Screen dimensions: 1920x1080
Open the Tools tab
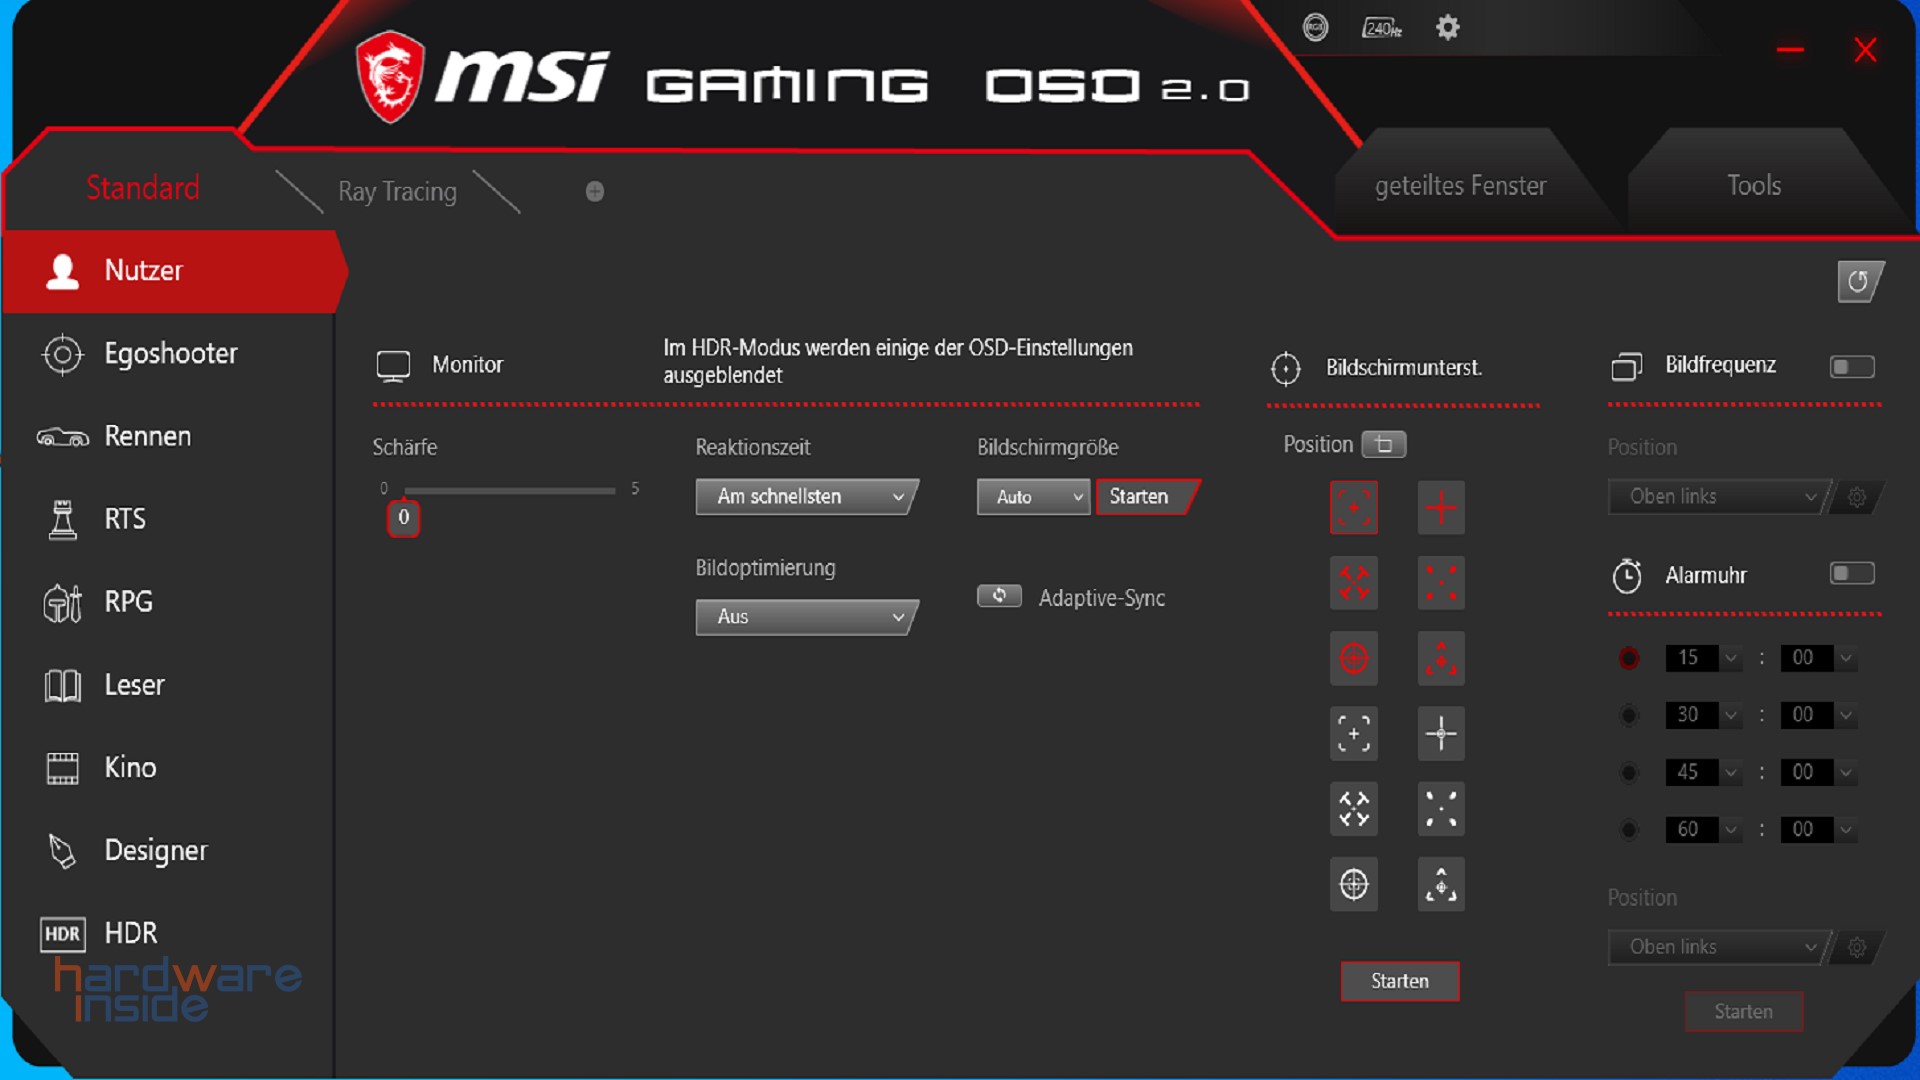(1754, 185)
